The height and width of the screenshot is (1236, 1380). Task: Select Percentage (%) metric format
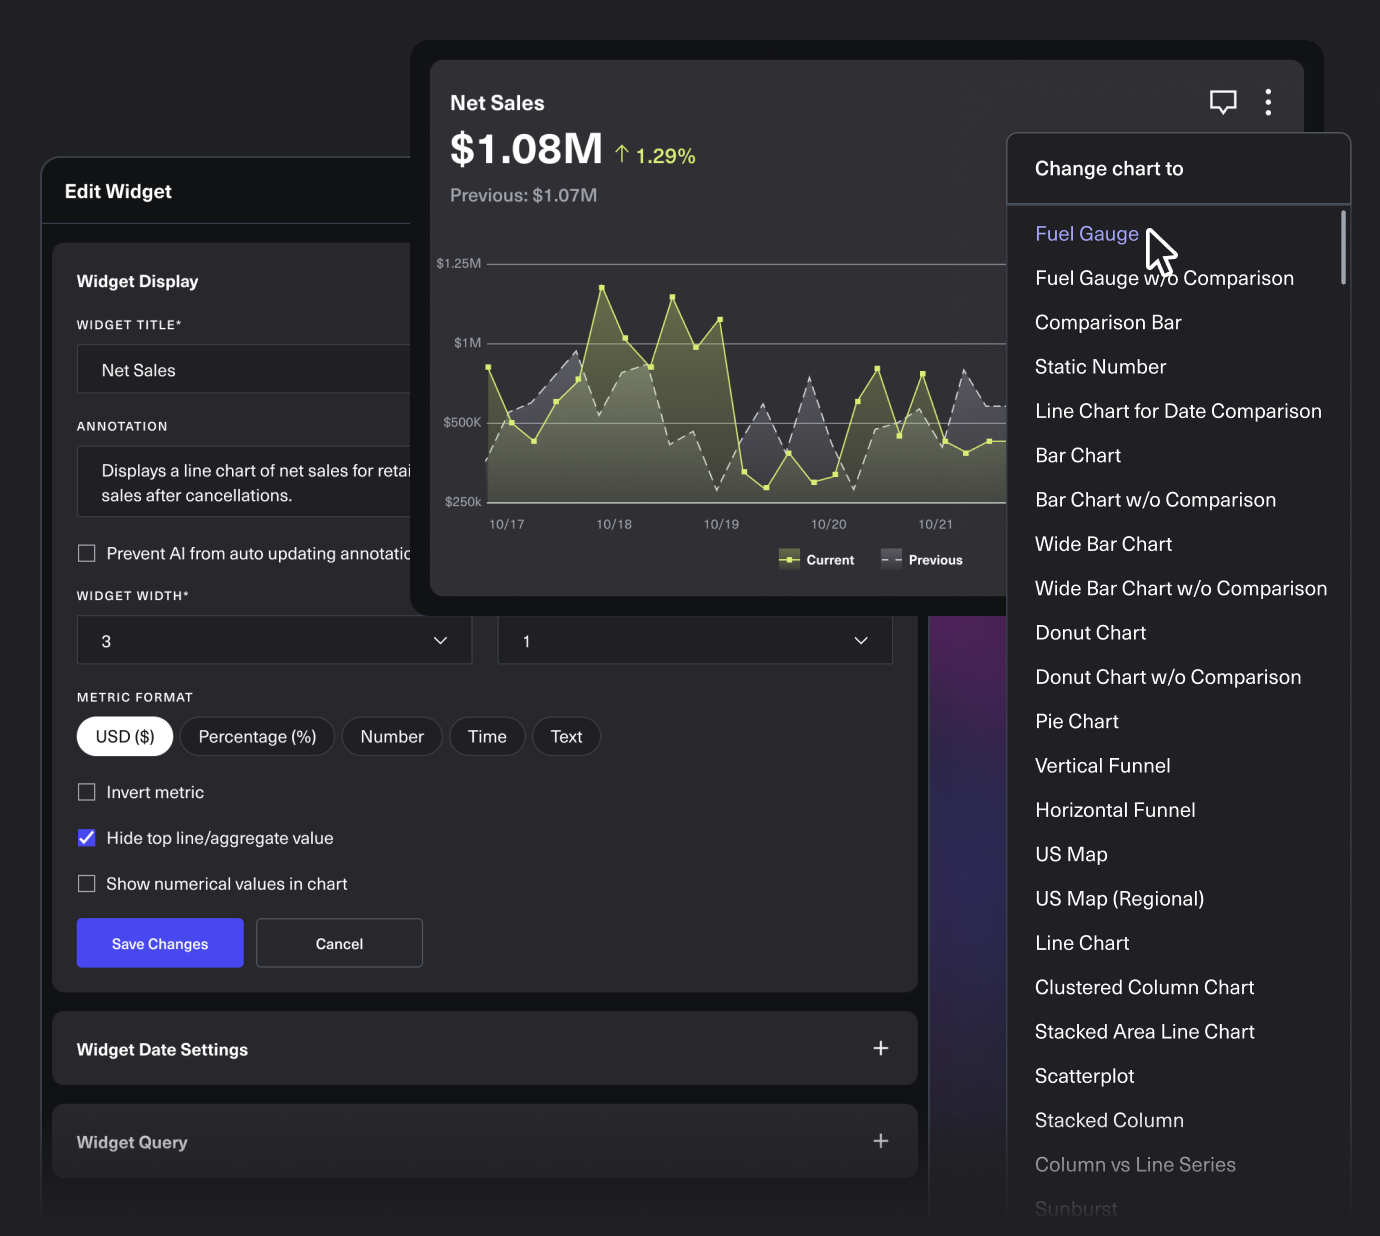(x=257, y=737)
